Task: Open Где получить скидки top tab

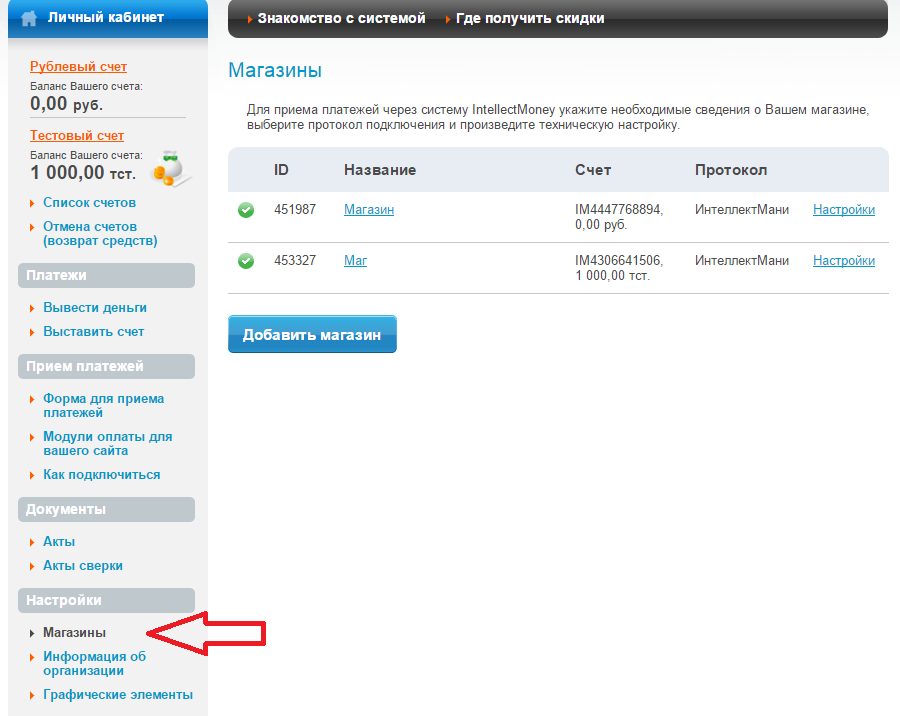Action: pos(529,19)
